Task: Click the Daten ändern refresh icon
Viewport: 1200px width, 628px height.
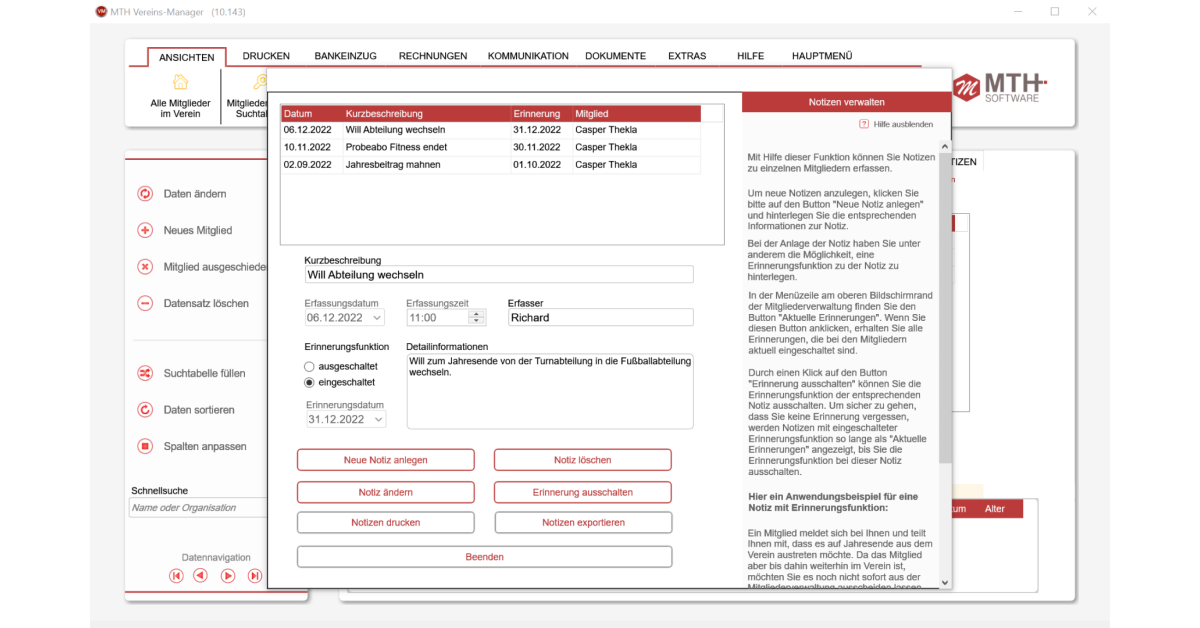Action: click(x=145, y=194)
